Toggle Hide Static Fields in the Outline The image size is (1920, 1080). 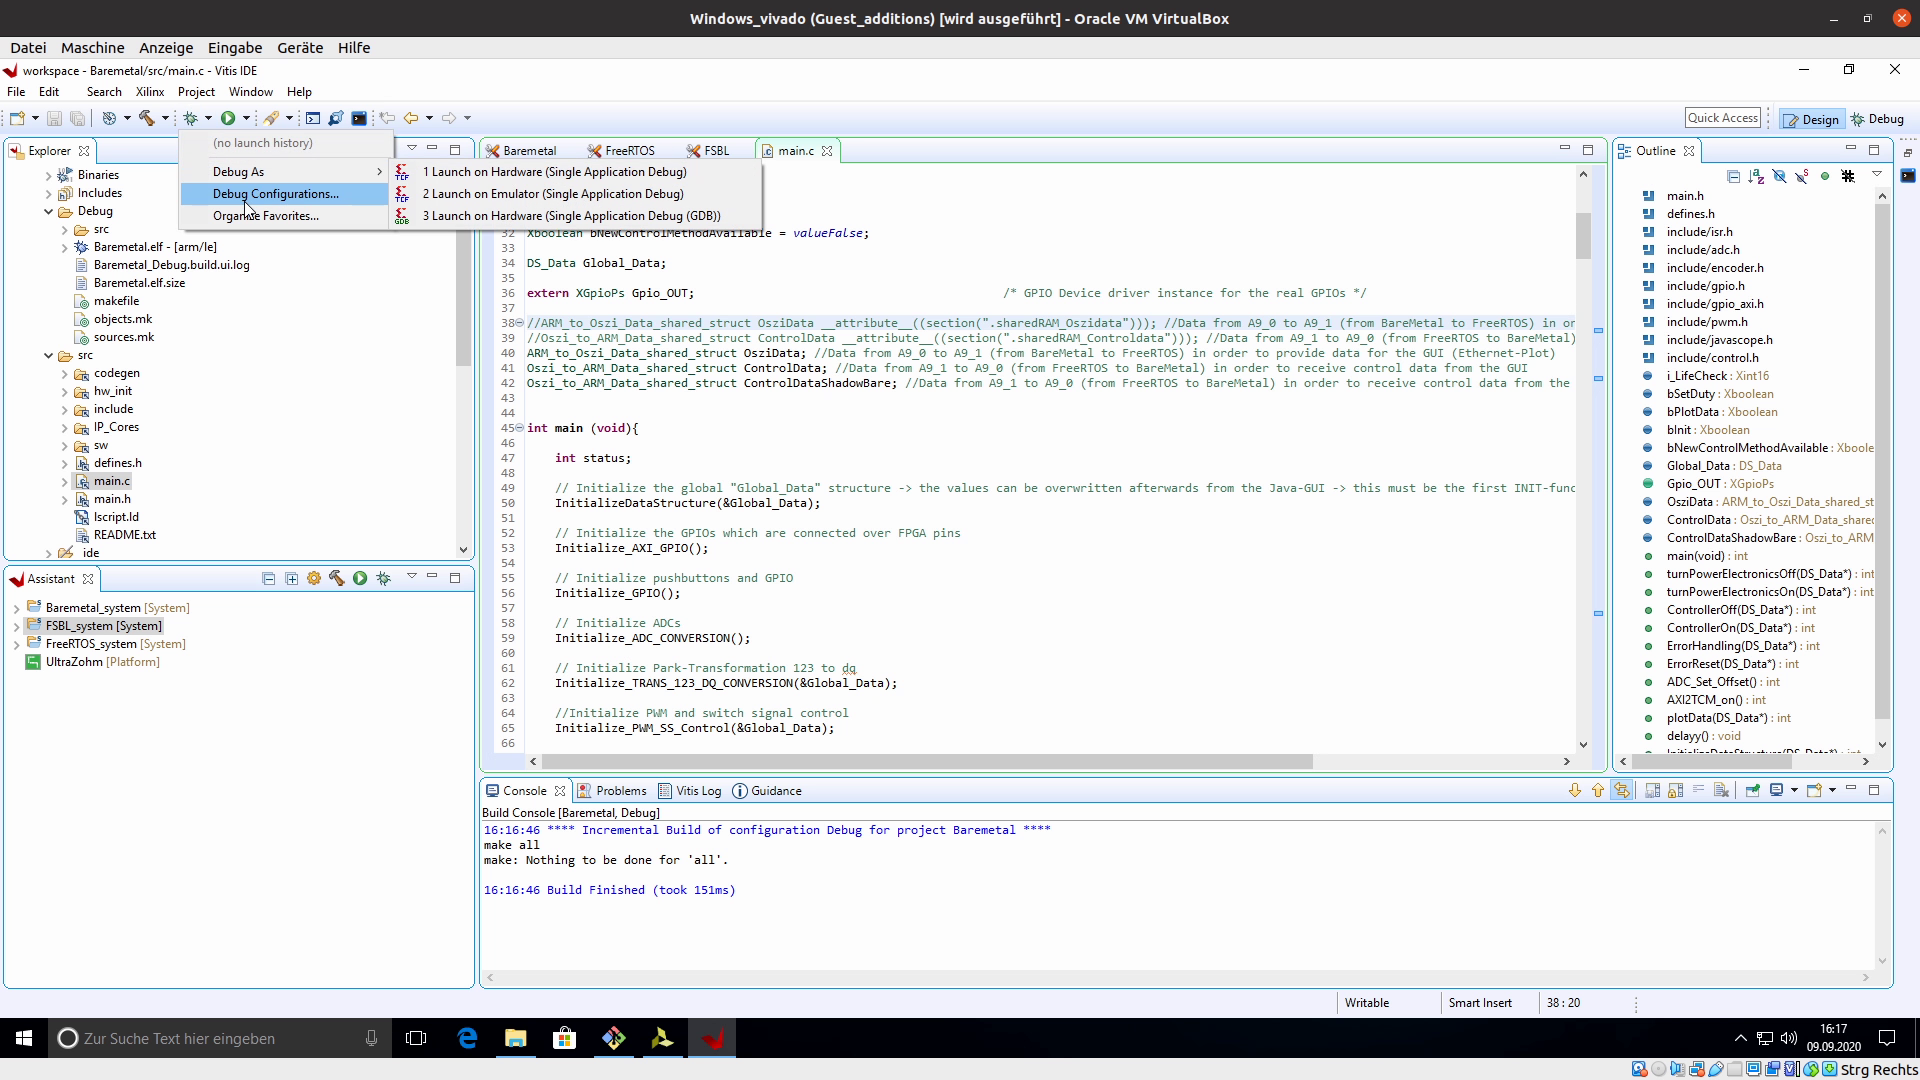point(1802,177)
